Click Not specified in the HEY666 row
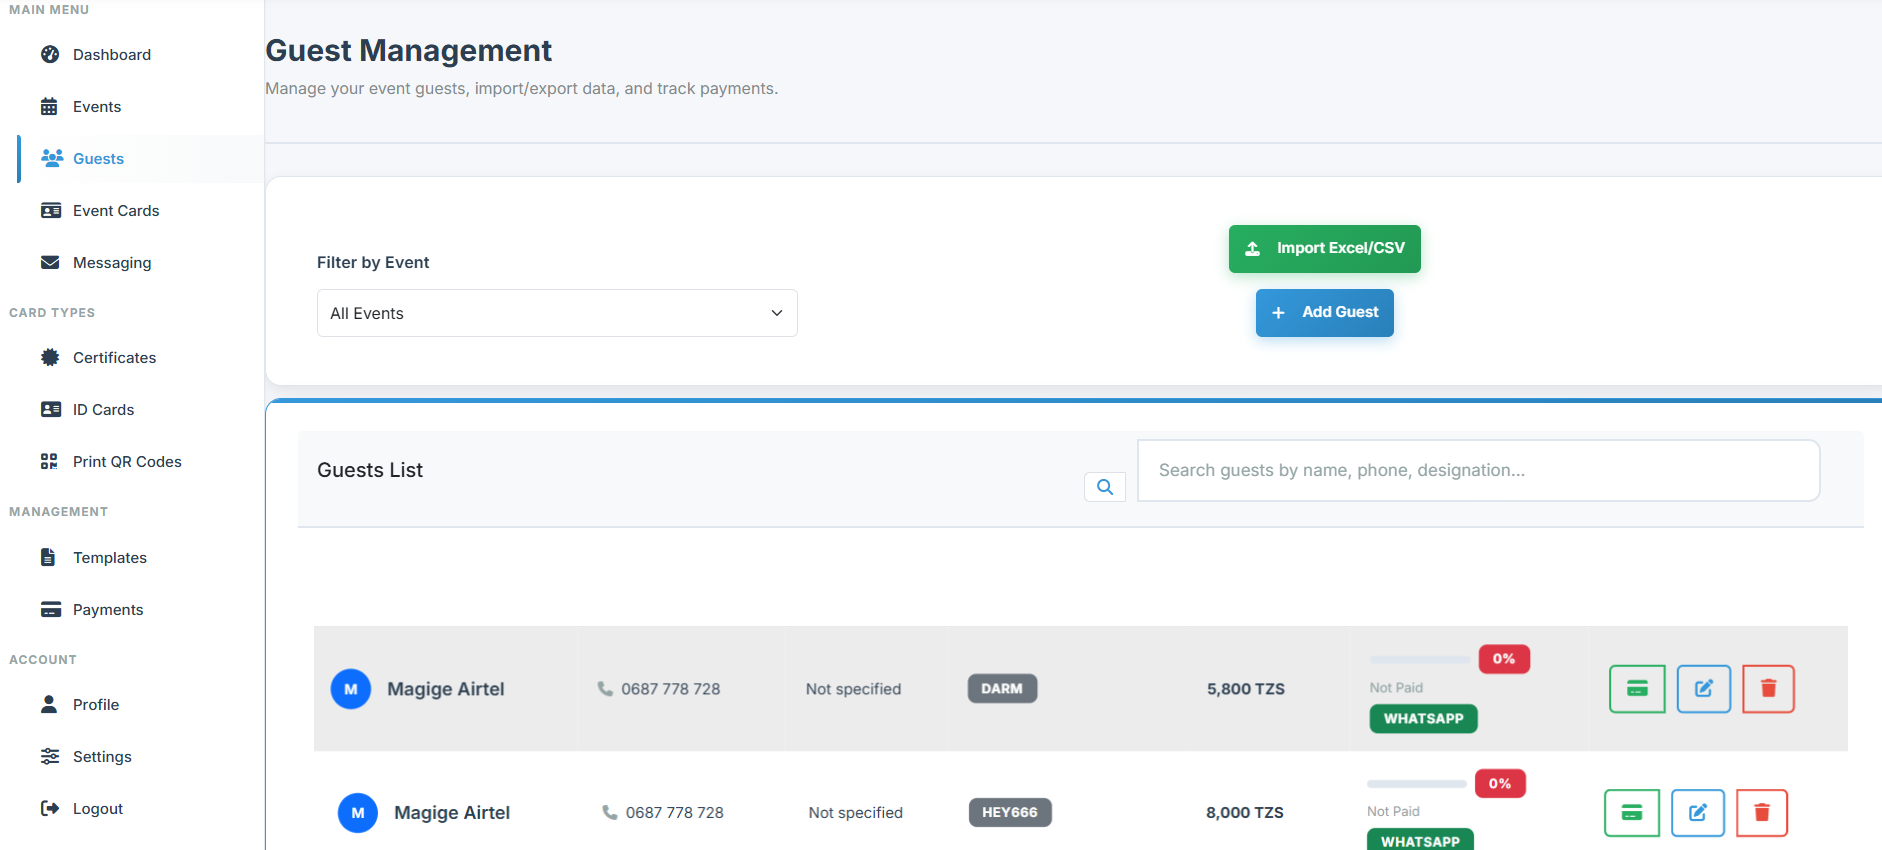Screen dimensions: 1882x850 pos(856,813)
